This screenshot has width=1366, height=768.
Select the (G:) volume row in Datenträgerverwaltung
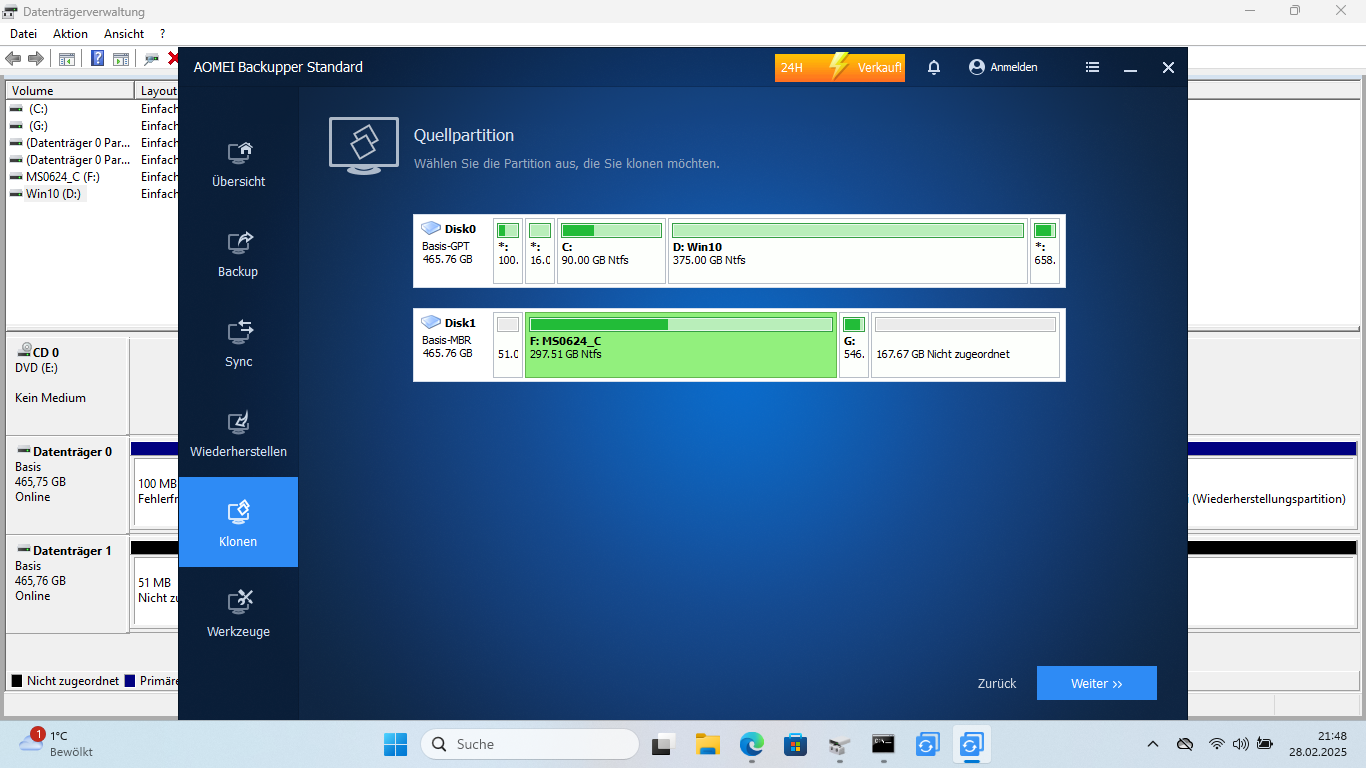click(92, 125)
